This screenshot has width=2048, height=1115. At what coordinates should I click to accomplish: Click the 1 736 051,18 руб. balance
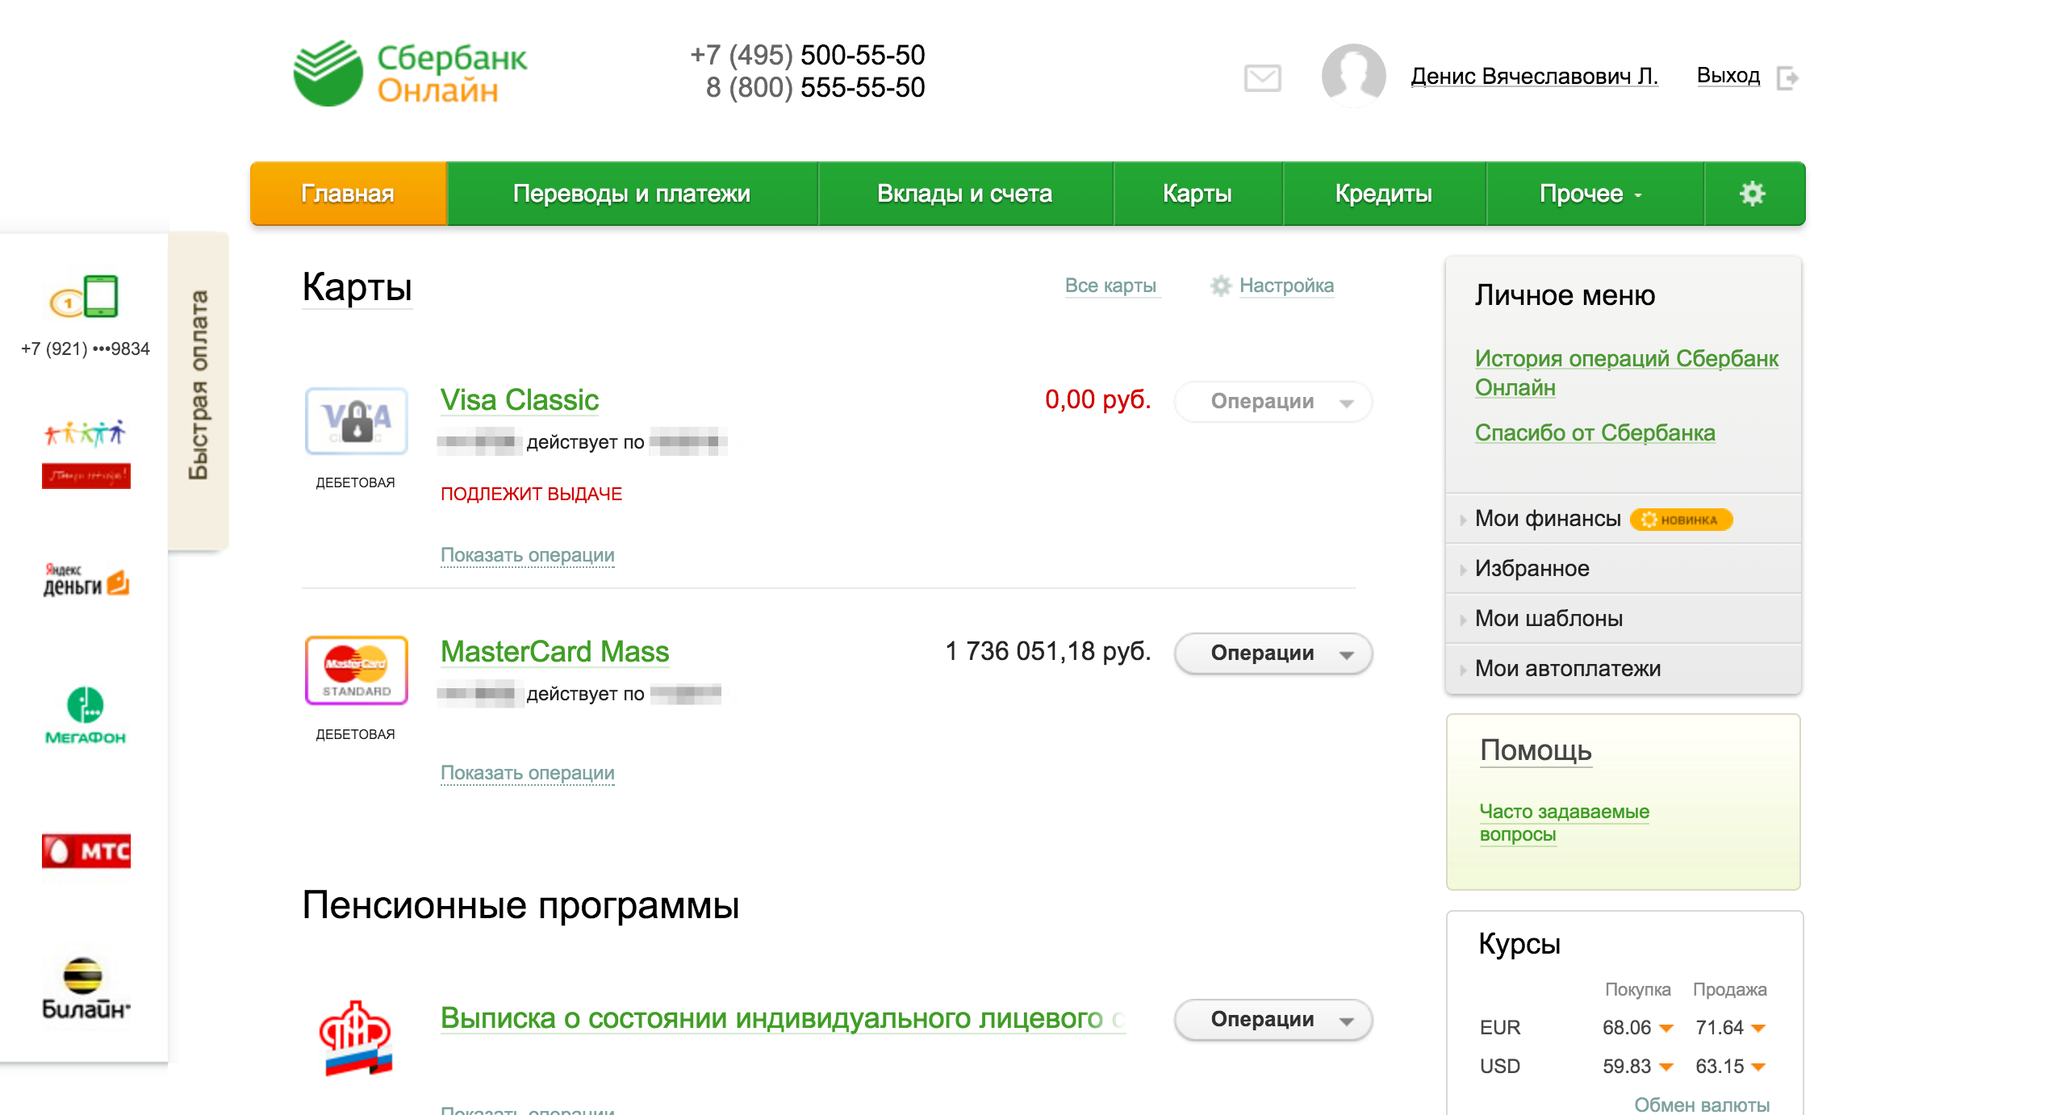pyautogui.click(x=1047, y=652)
